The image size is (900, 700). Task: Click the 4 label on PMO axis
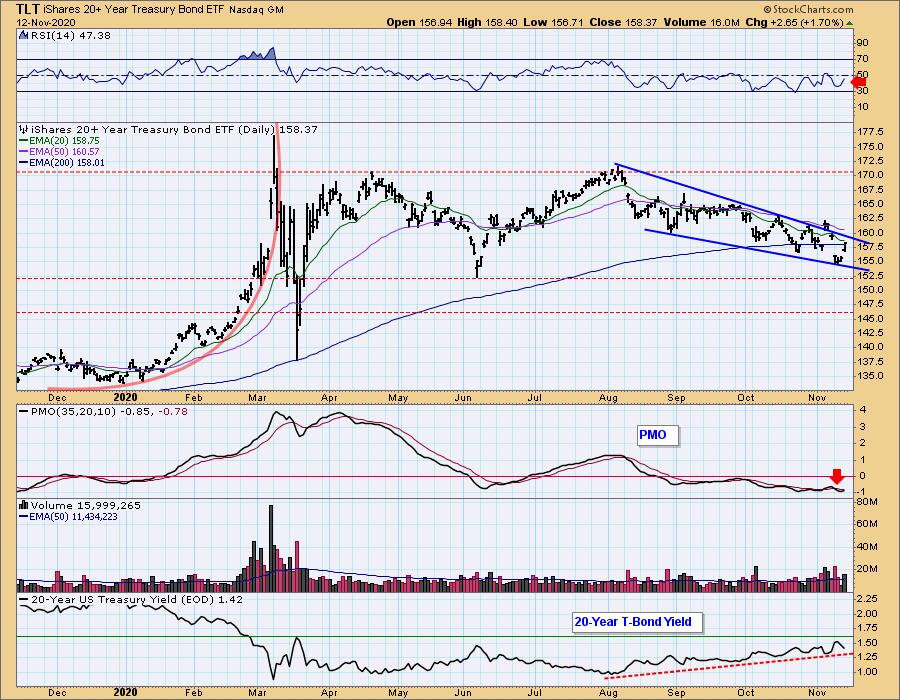tap(863, 410)
